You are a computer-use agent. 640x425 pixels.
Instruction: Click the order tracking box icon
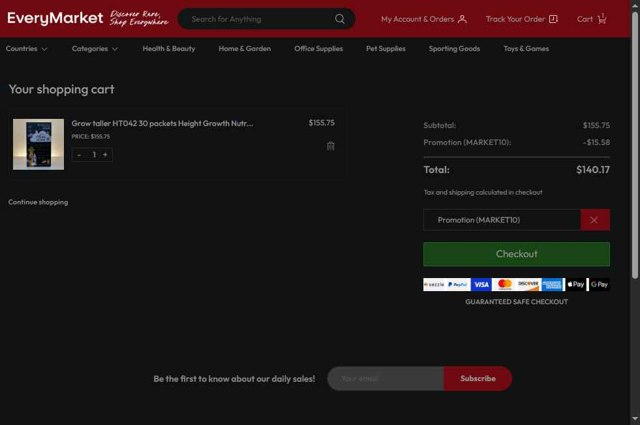553,19
